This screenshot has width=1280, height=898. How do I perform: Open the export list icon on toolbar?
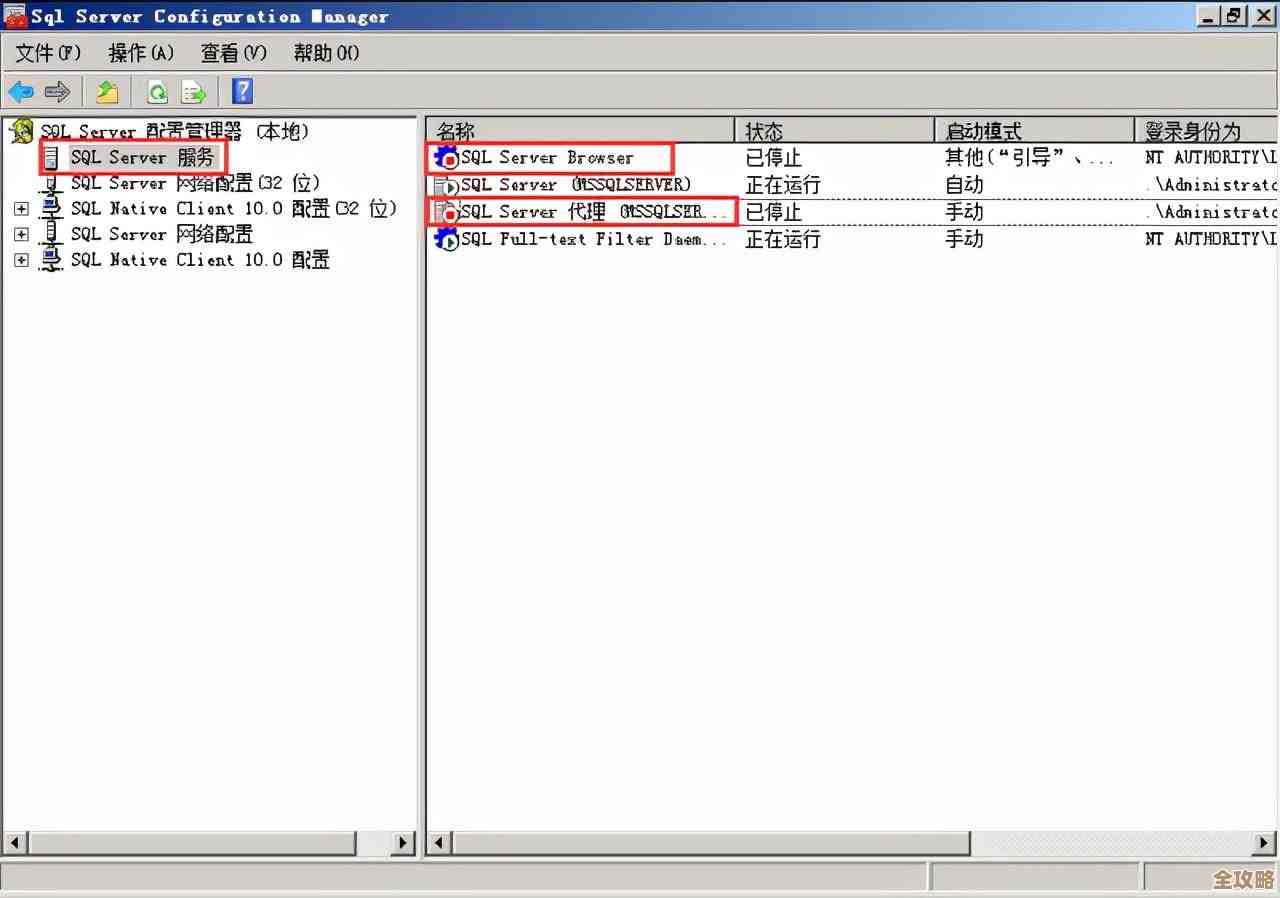[x=107, y=91]
